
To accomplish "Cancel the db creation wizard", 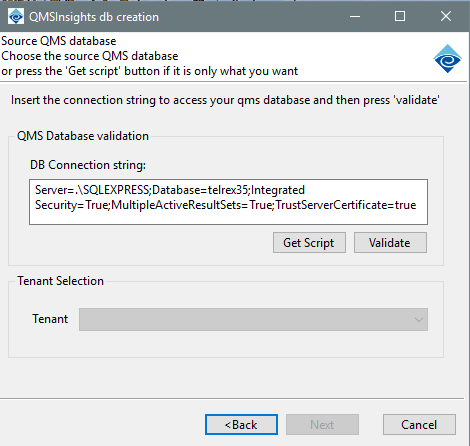I will 419,425.
